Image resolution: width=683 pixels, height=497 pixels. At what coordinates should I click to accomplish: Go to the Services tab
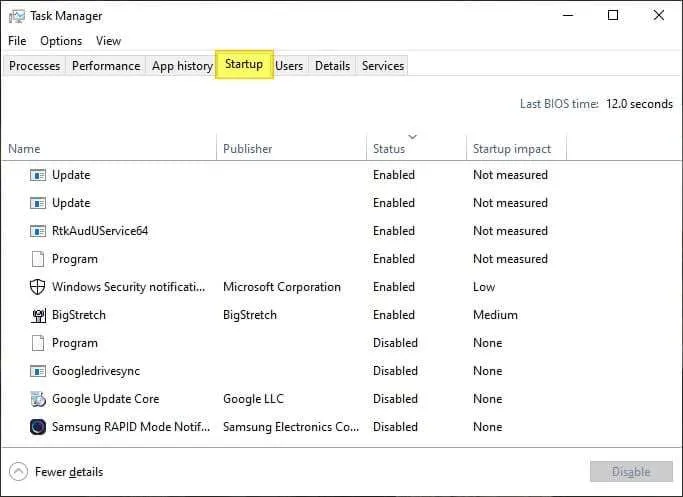pos(383,66)
